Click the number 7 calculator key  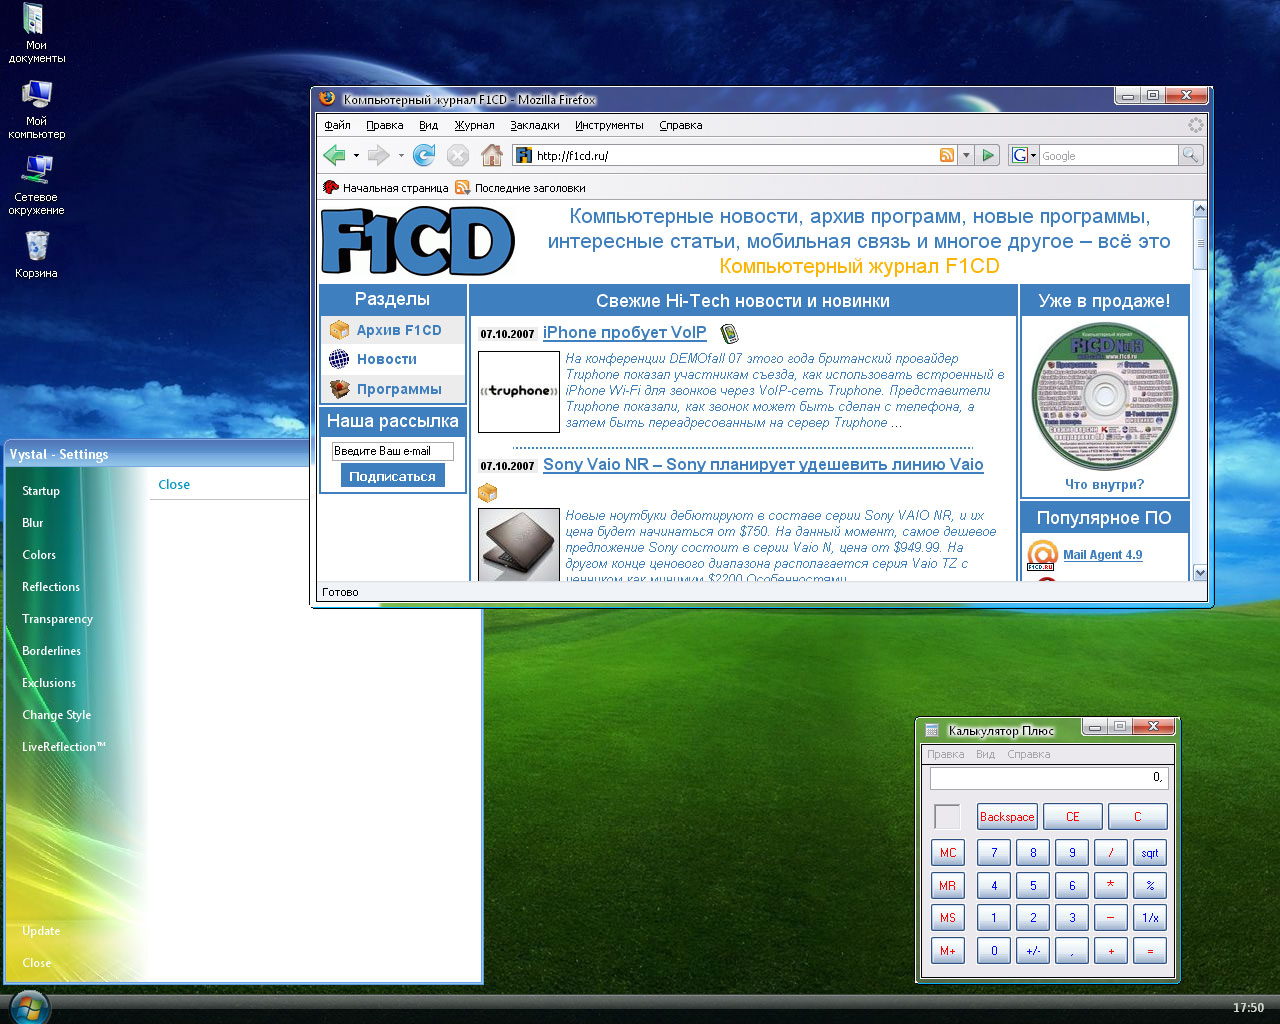pos(994,853)
